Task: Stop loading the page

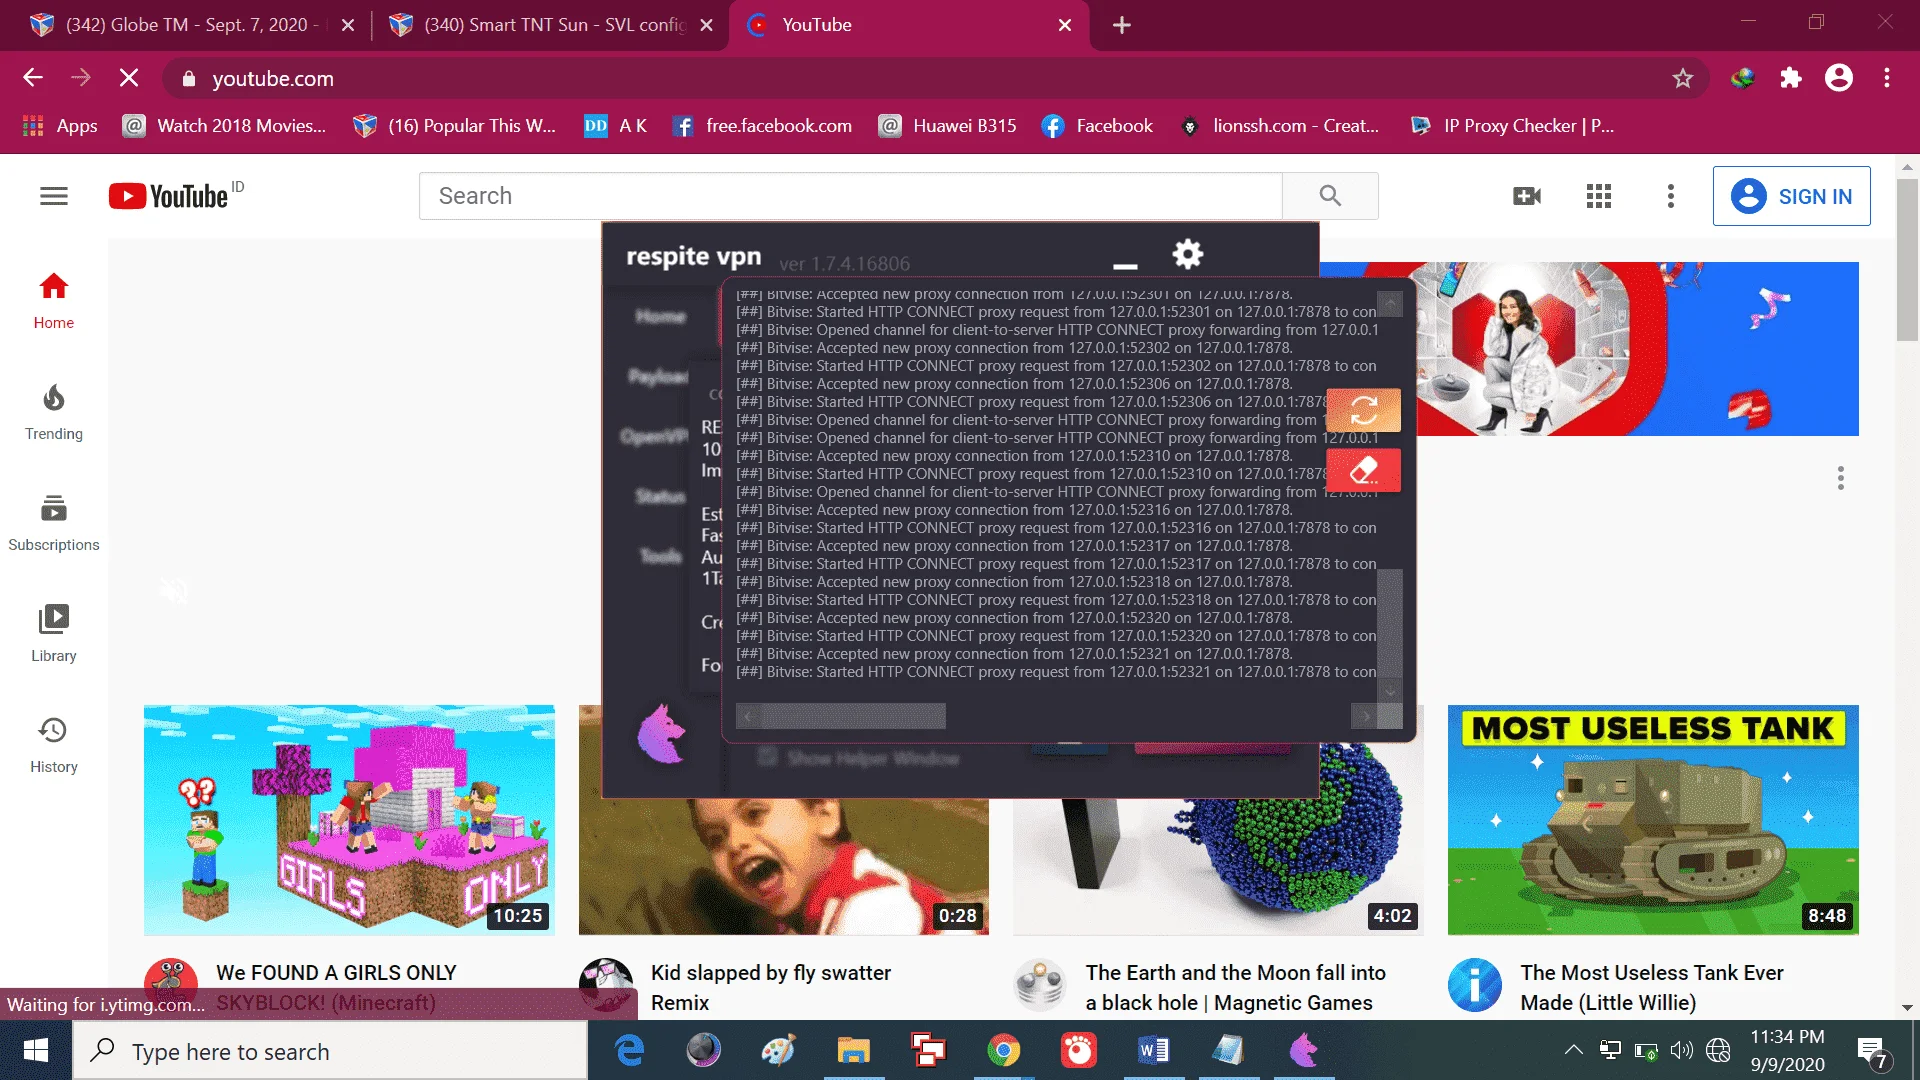Action: pos(129,78)
